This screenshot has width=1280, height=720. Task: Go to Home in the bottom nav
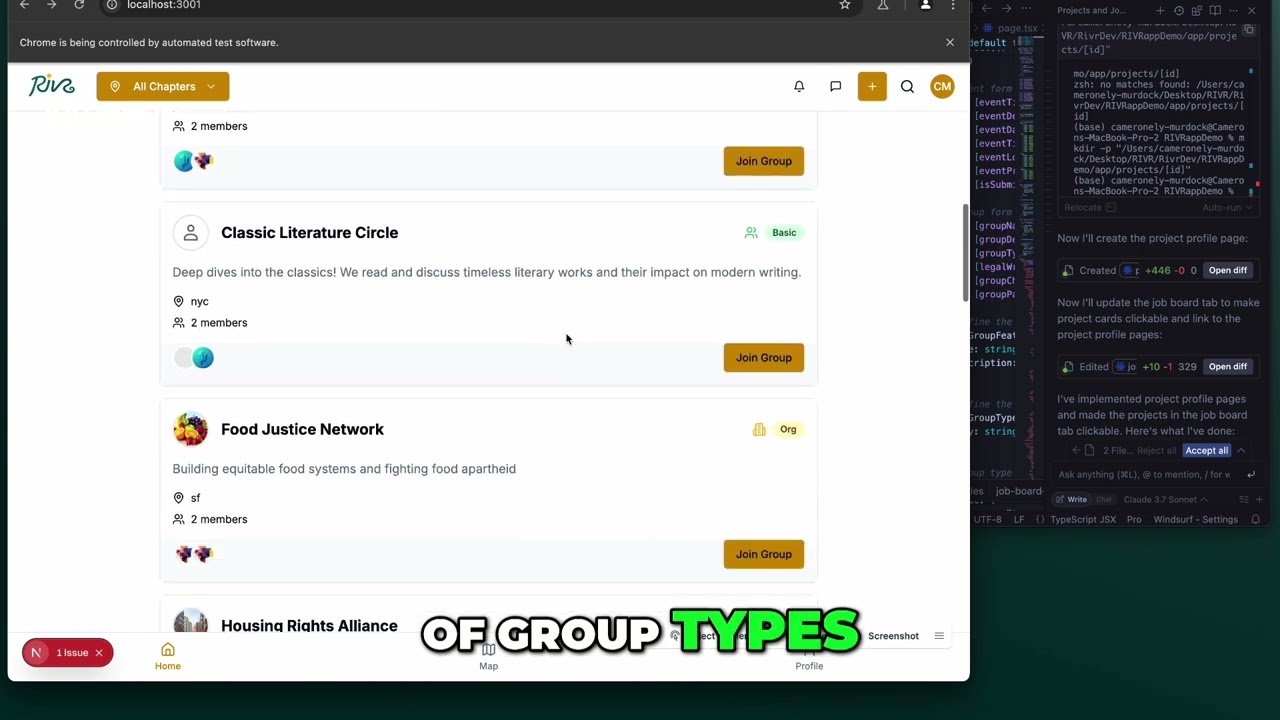pyautogui.click(x=168, y=656)
